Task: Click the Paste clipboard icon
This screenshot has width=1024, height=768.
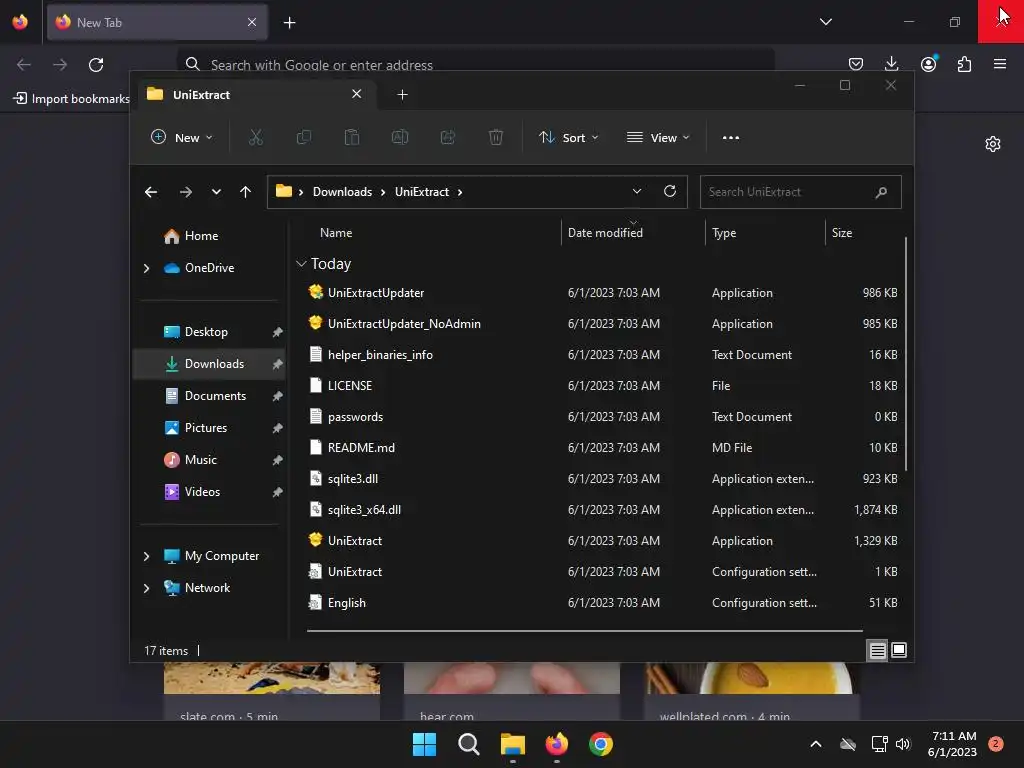Action: click(x=351, y=137)
